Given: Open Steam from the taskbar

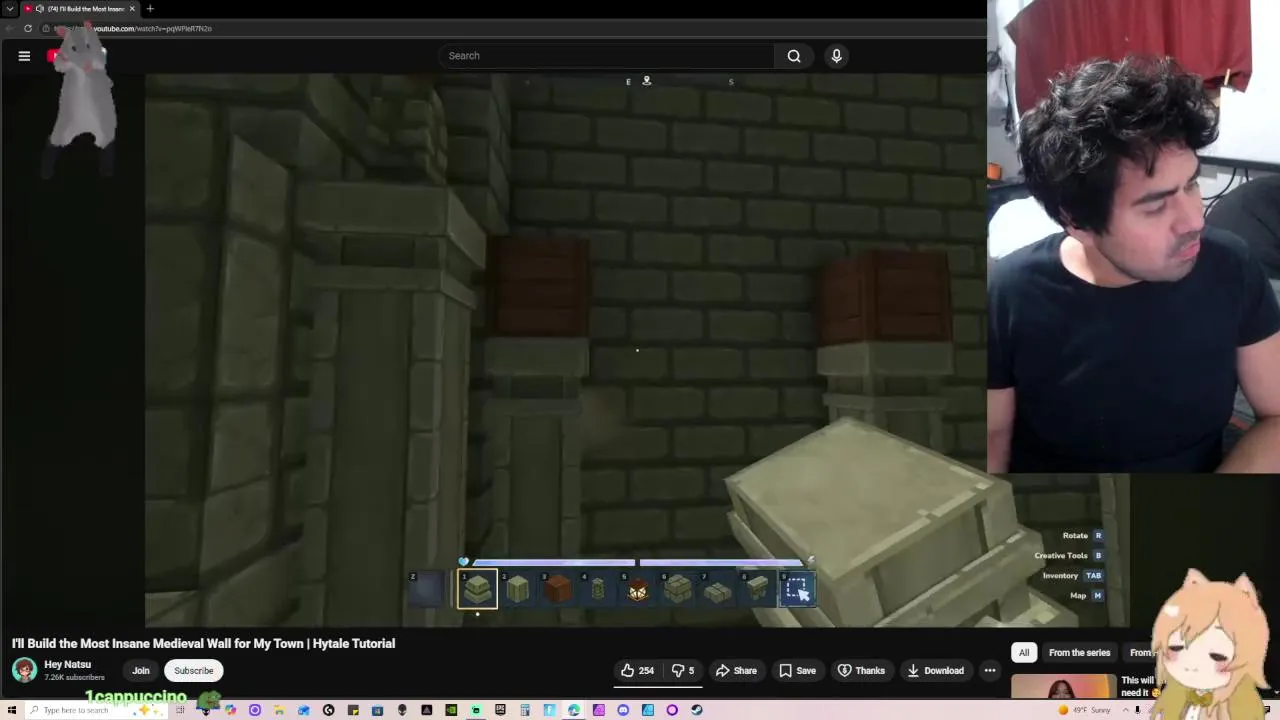Looking at the screenshot, I should (x=697, y=710).
